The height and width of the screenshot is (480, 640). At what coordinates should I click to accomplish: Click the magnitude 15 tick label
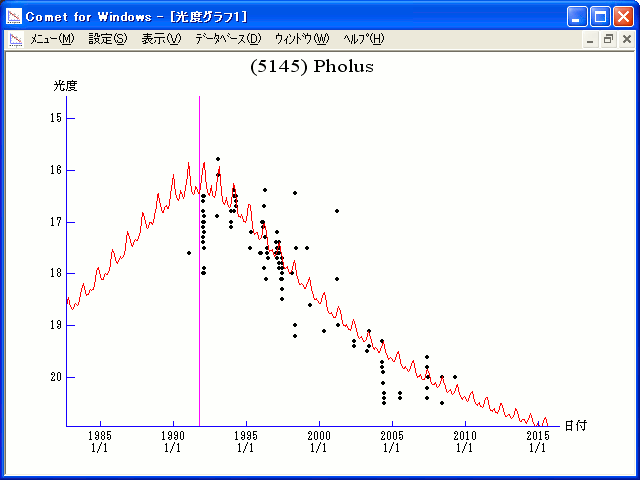(56, 118)
